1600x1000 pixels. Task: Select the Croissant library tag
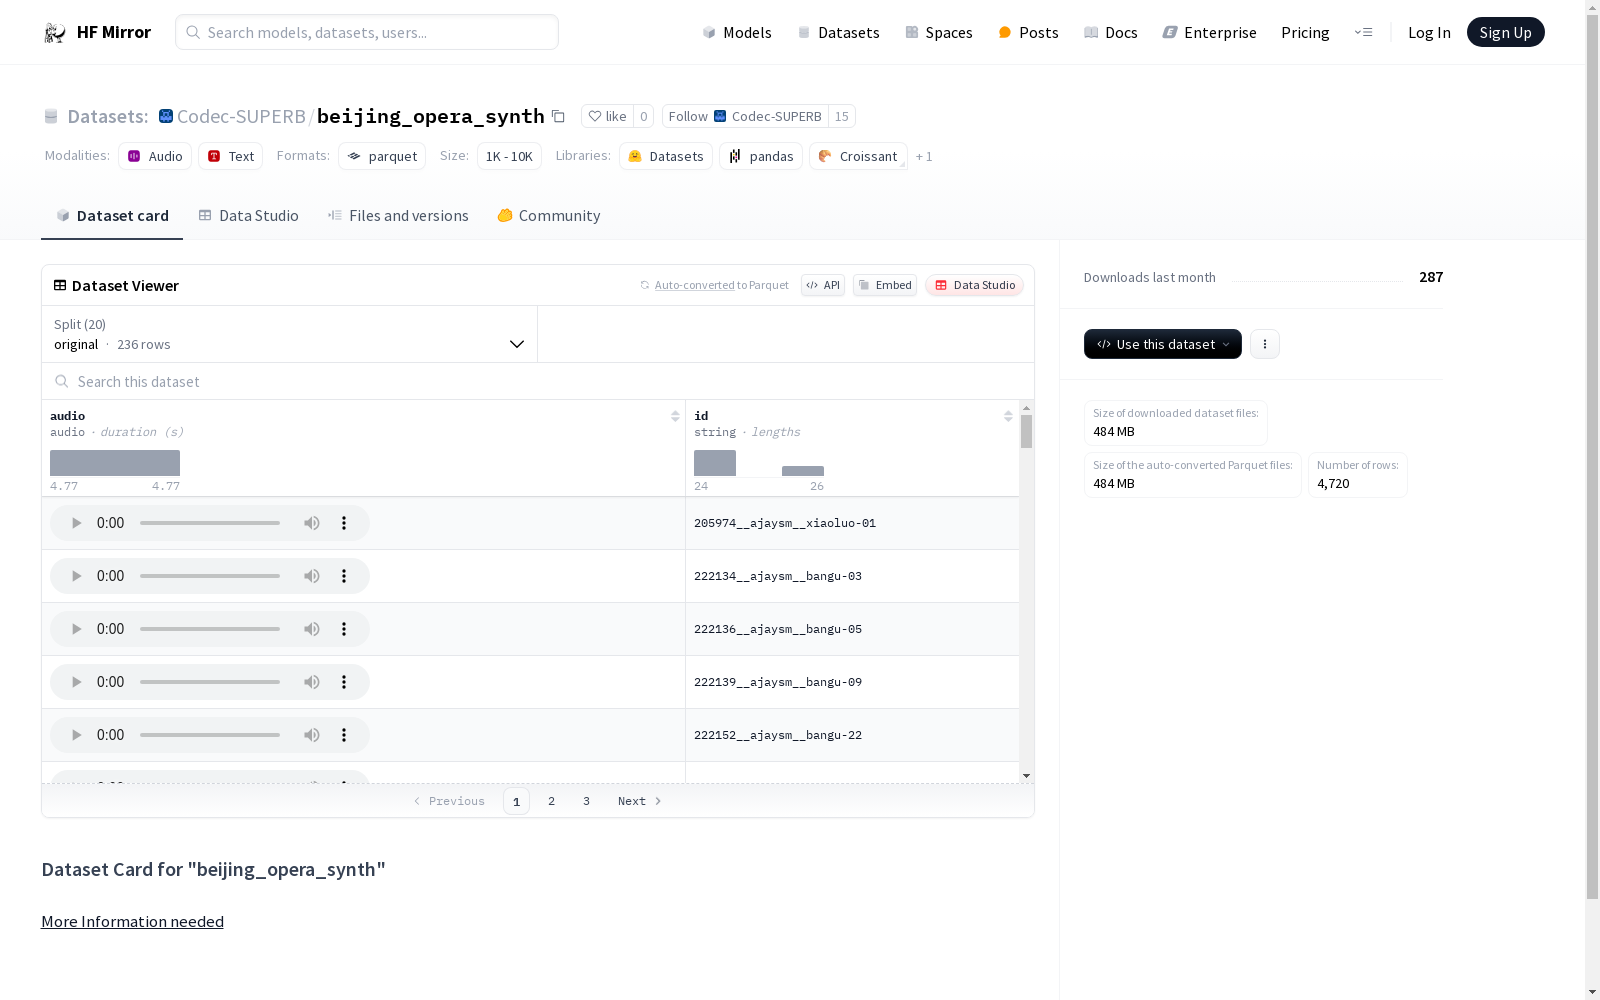[x=858, y=156]
